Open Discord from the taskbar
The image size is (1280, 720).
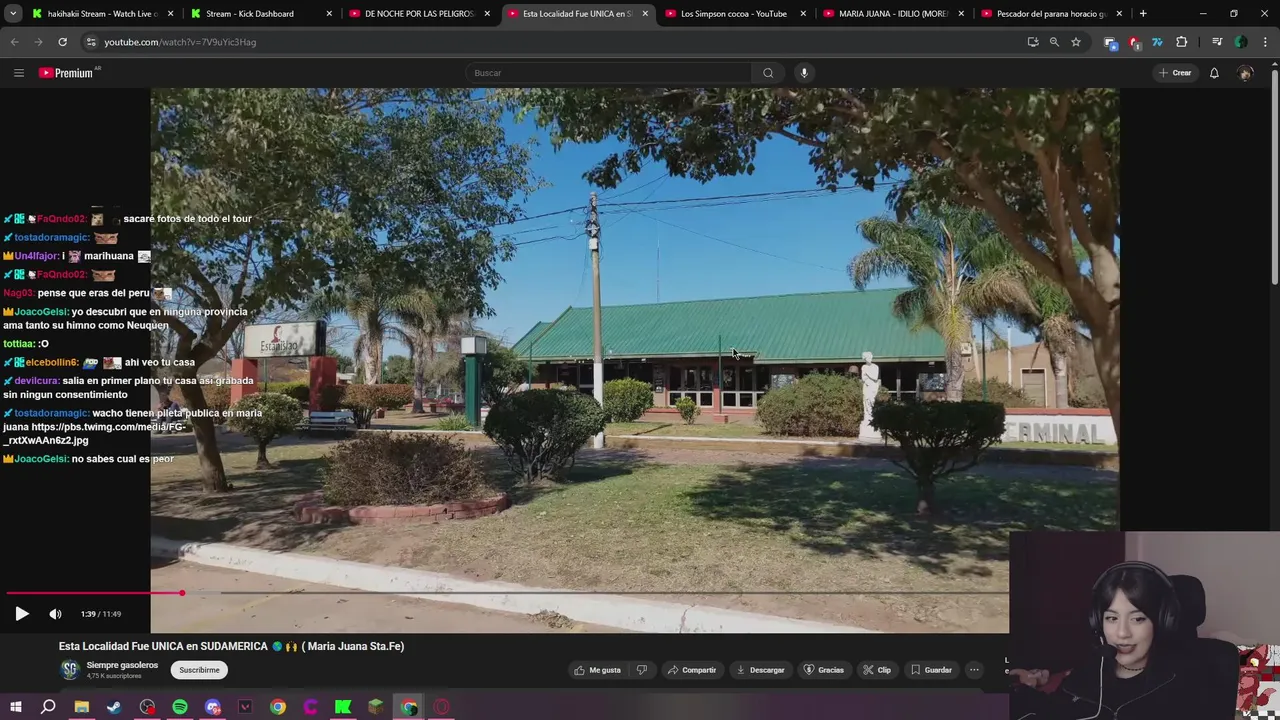click(x=213, y=707)
